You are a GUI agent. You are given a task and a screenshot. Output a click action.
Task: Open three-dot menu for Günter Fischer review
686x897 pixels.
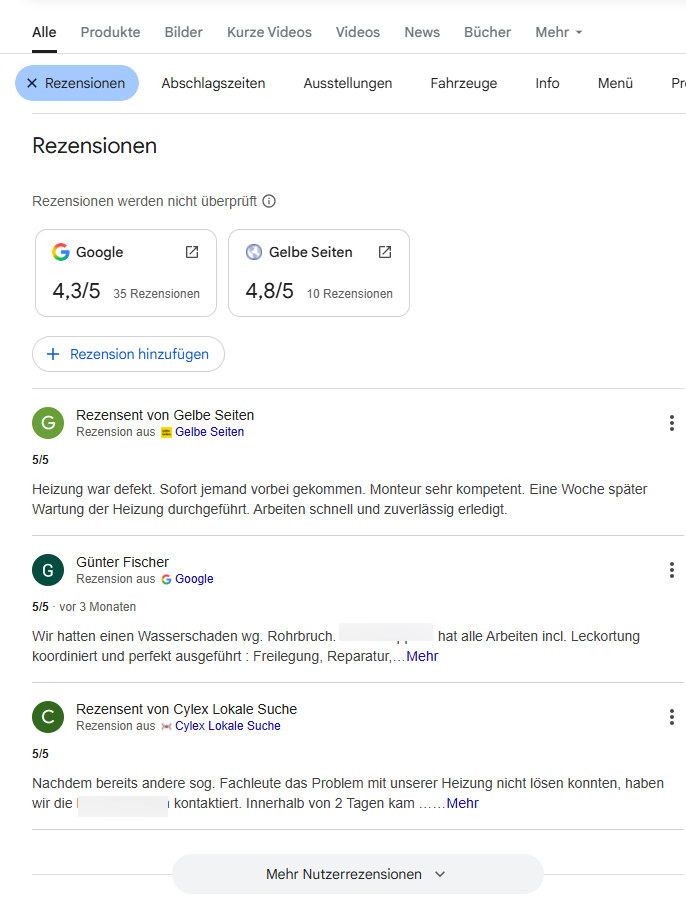point(672,570)
